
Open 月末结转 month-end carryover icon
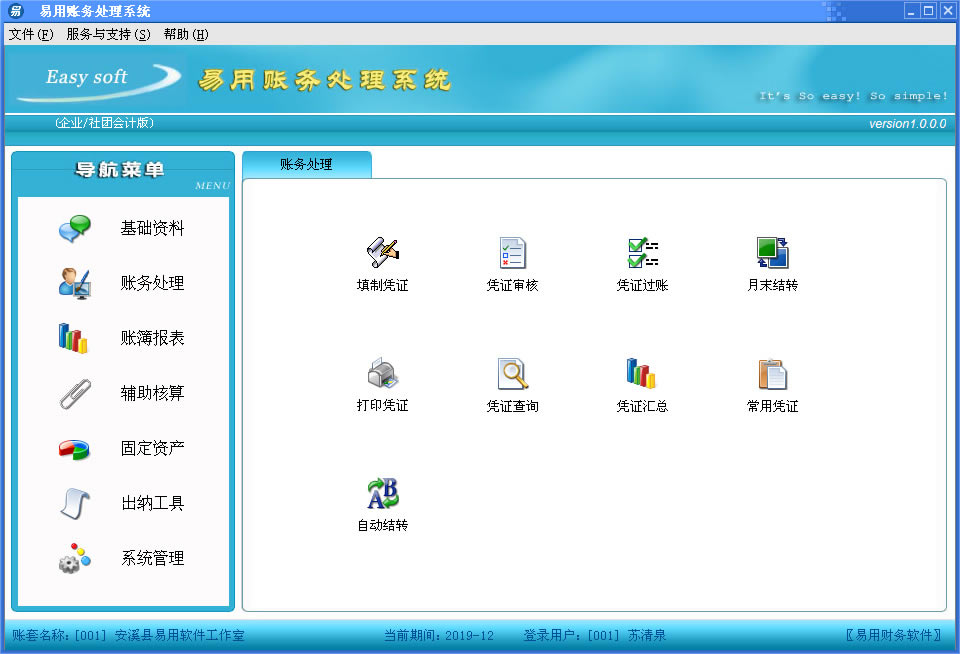point(772,252)
